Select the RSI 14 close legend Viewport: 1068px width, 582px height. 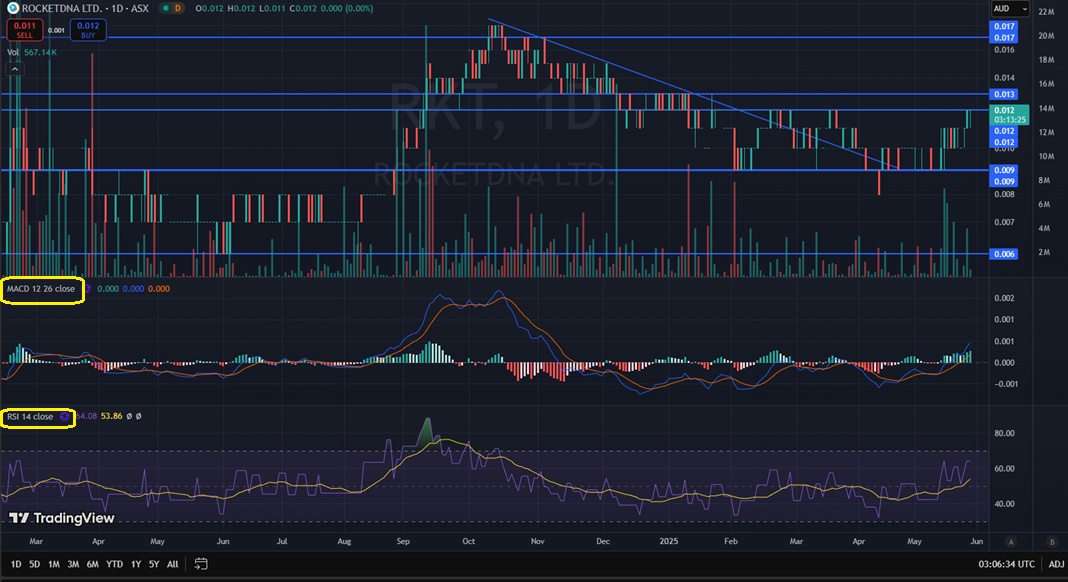[x=30, y=416]
